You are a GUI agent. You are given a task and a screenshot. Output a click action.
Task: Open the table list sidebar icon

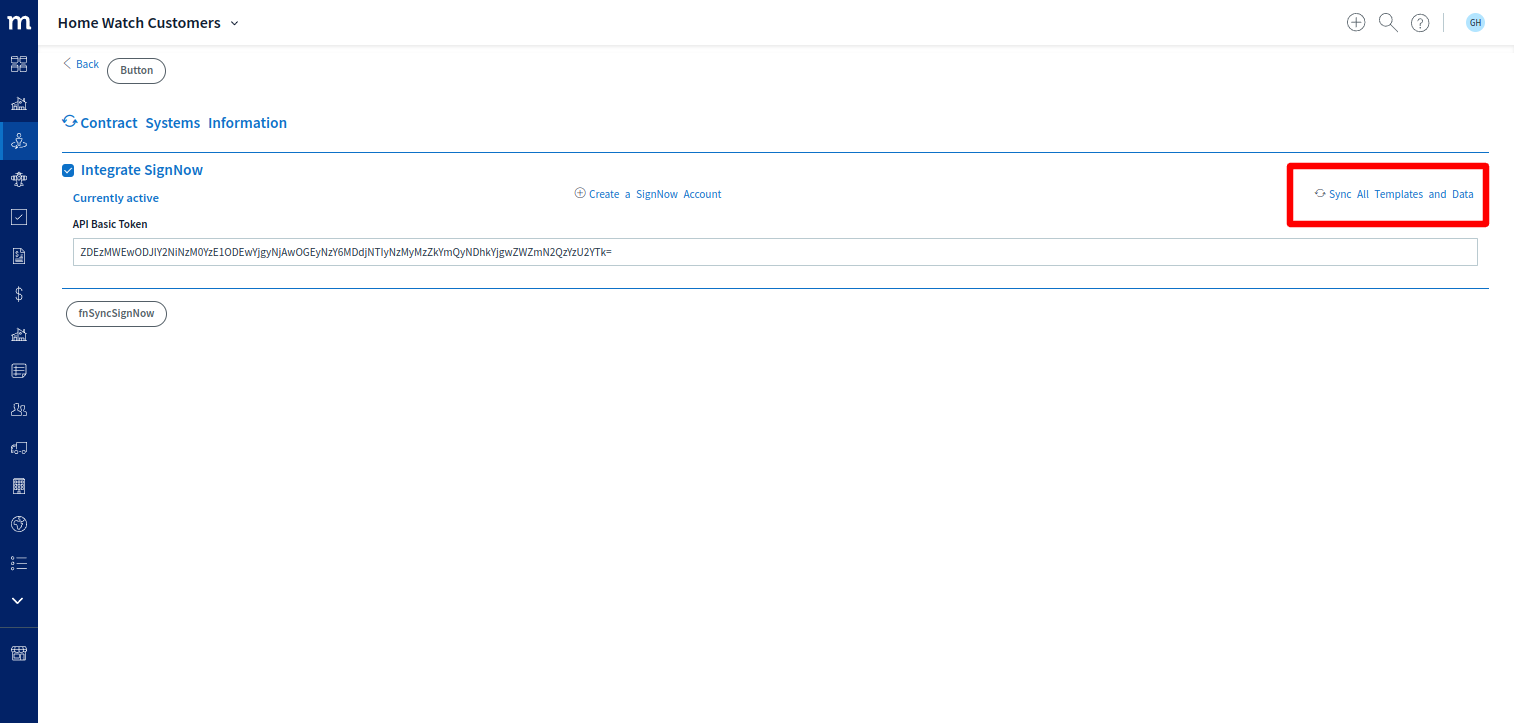tap(18, 371)
